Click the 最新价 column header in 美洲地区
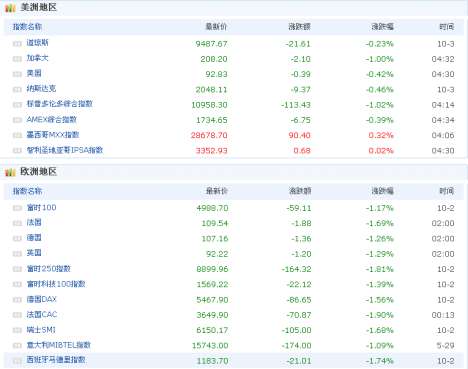468x369 pixels. pos(216,27)
